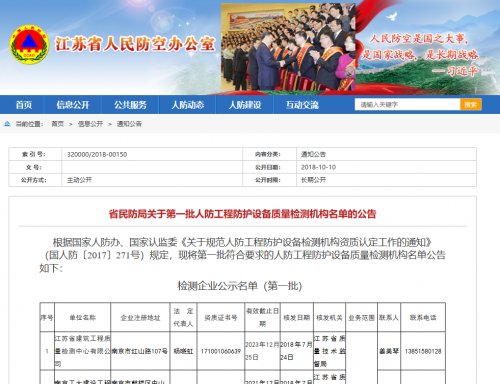Open the 人防建设 navigation item
Image resolution: width=500 pixels, height=384 pixels.
tap(245, 105)
